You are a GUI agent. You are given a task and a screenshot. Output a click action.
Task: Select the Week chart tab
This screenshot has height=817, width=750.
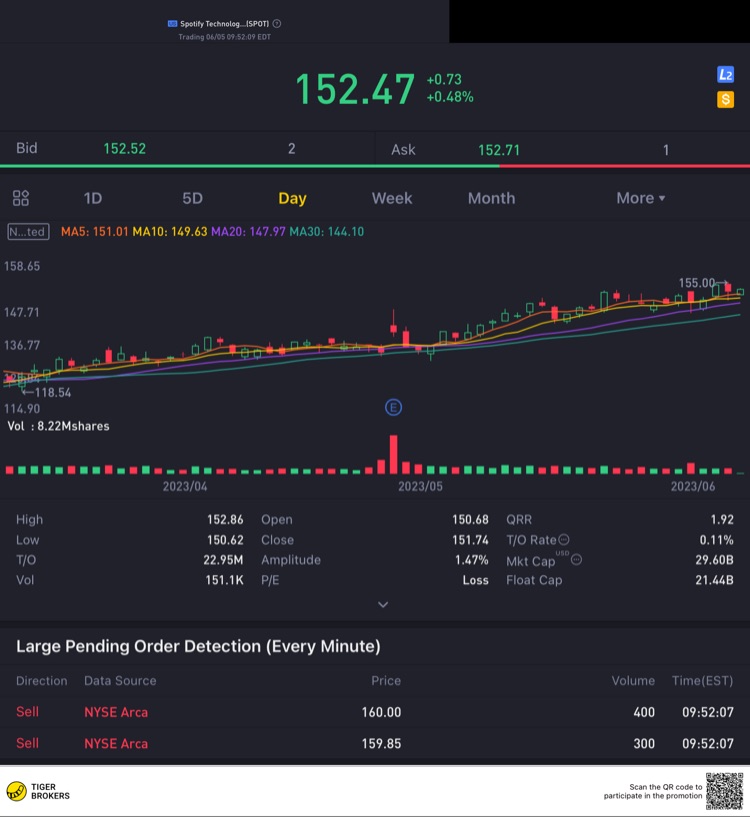392,198
